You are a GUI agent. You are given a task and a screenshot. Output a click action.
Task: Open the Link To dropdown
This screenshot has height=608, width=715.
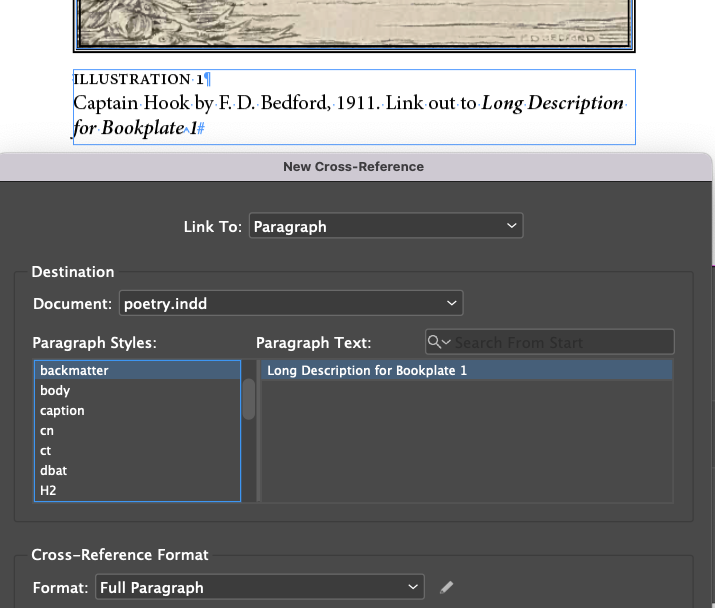(x=386, y=226)
